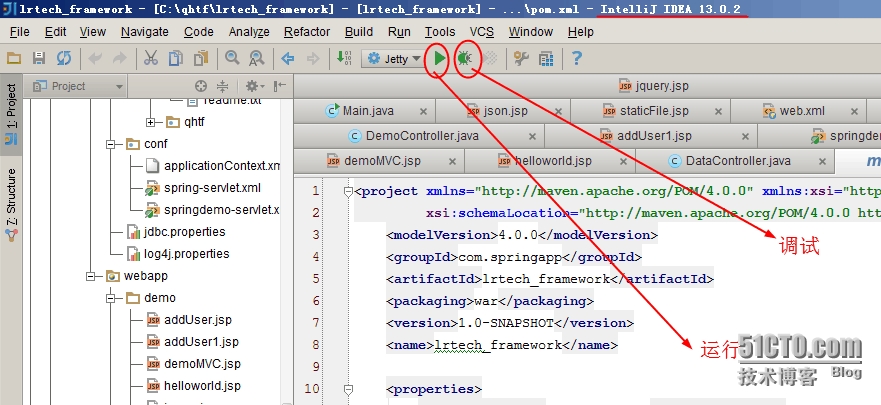Screen dimensions: 881x405
Task: Close the json.jsp tab
Action: [558, 112]
